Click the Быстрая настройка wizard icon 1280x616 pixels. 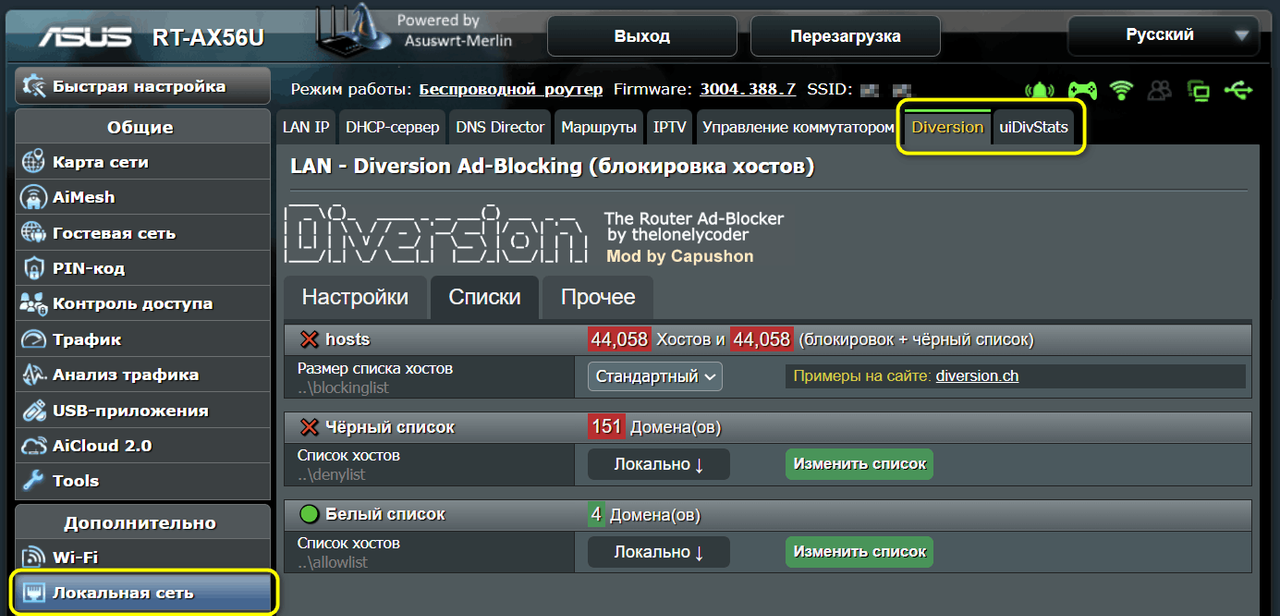pos(34,86)
